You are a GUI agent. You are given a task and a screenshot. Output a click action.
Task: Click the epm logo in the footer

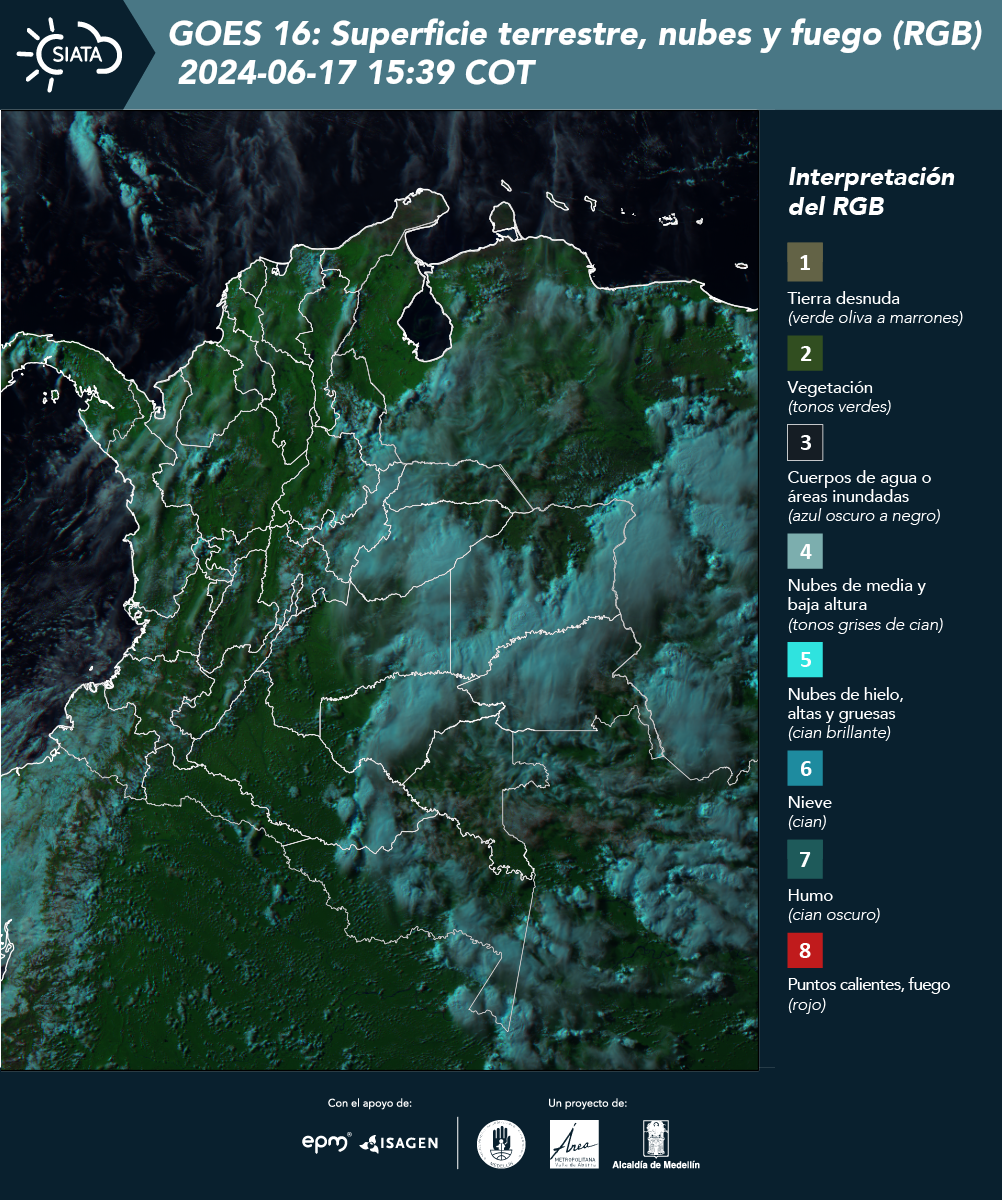coord(326,1142)
